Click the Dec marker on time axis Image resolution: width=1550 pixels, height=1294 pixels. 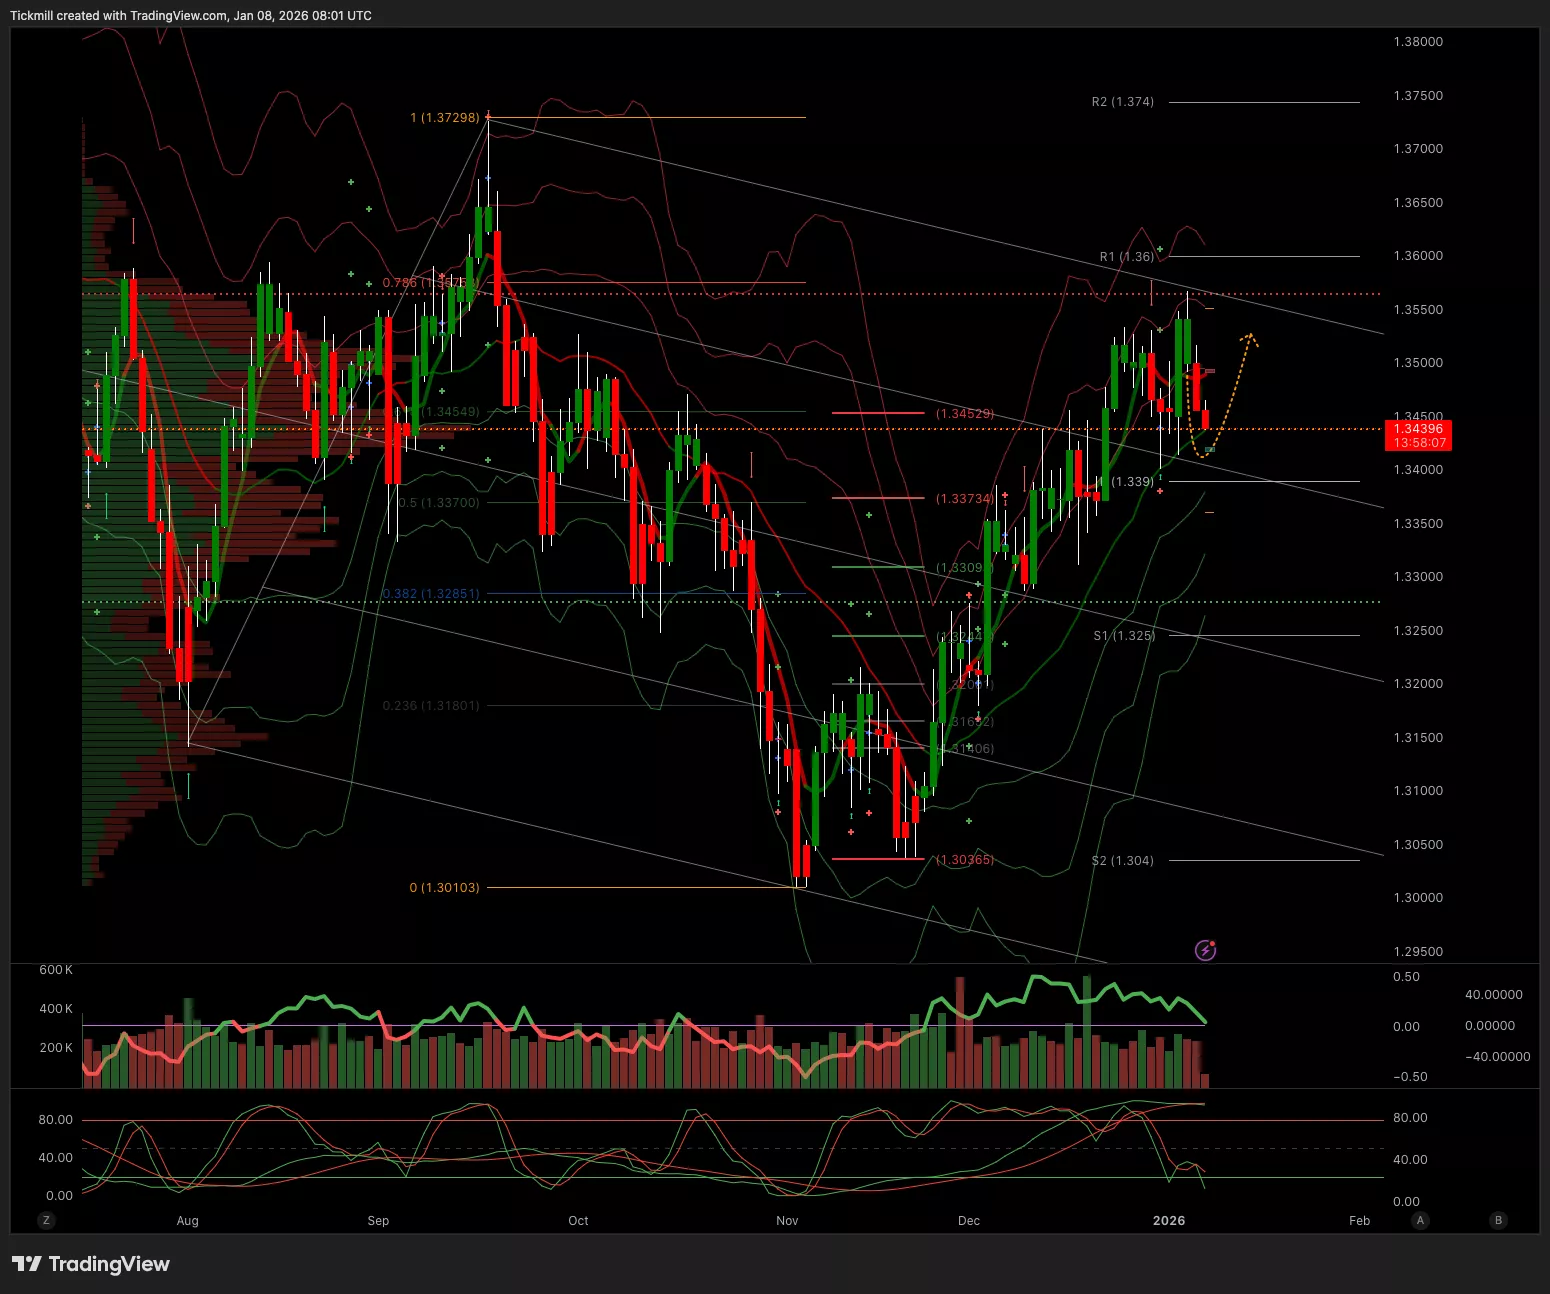coord(968,1221)
